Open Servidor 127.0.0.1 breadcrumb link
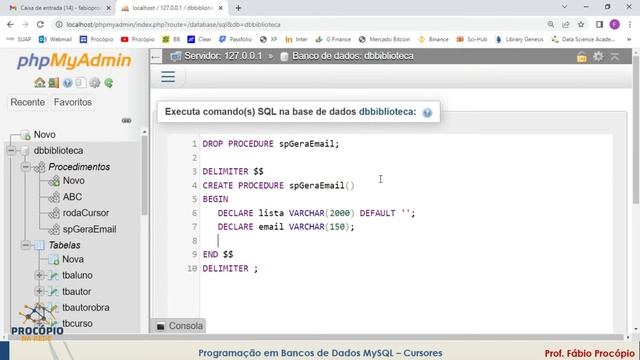640x360 pixels. [223, 56]
